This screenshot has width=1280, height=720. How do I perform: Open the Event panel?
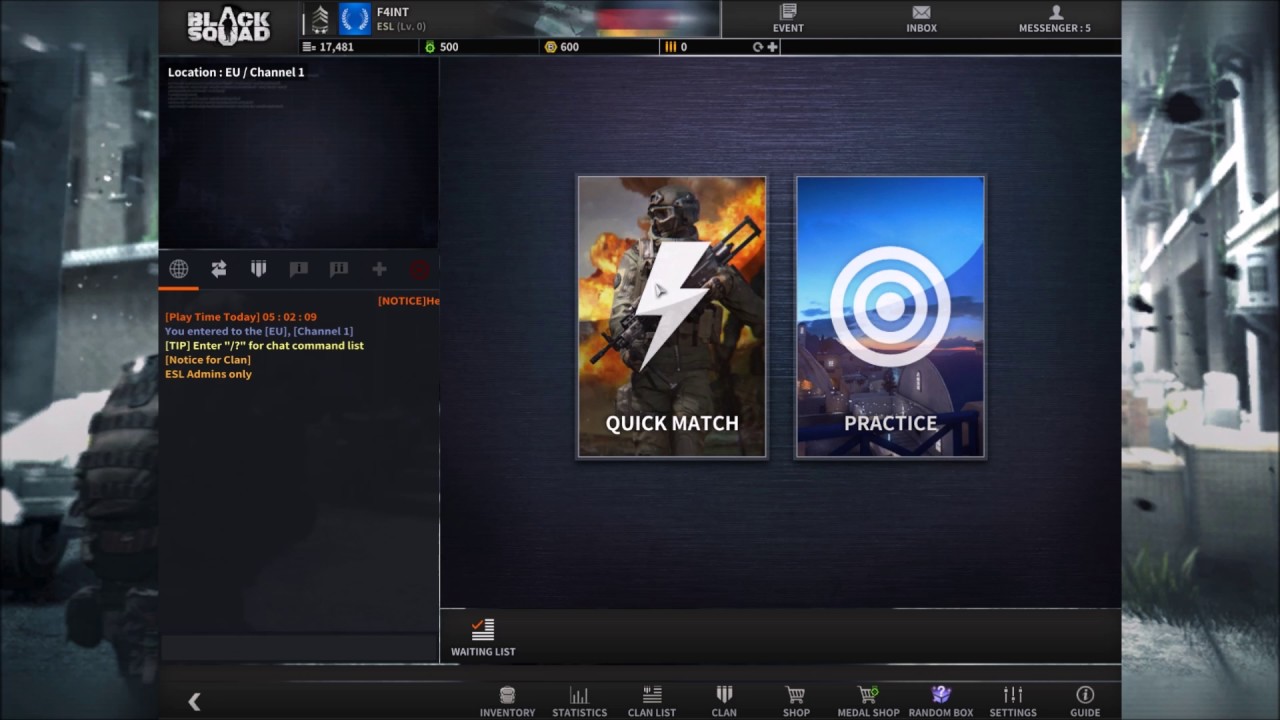coord(787,19)
